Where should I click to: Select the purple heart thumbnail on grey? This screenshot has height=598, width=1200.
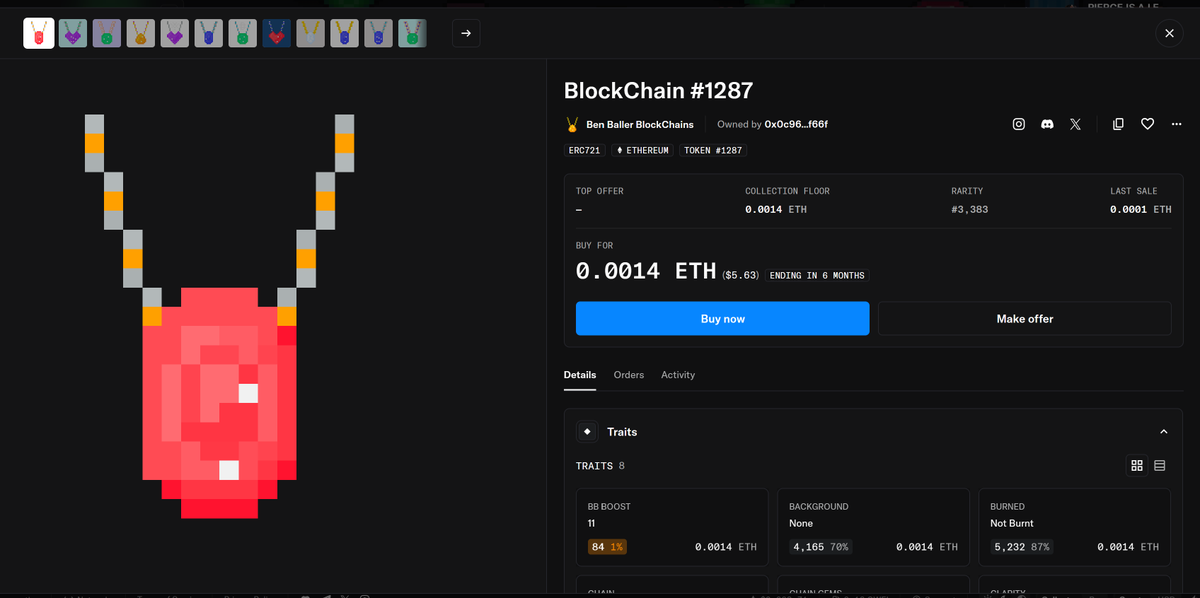(175, 33)
